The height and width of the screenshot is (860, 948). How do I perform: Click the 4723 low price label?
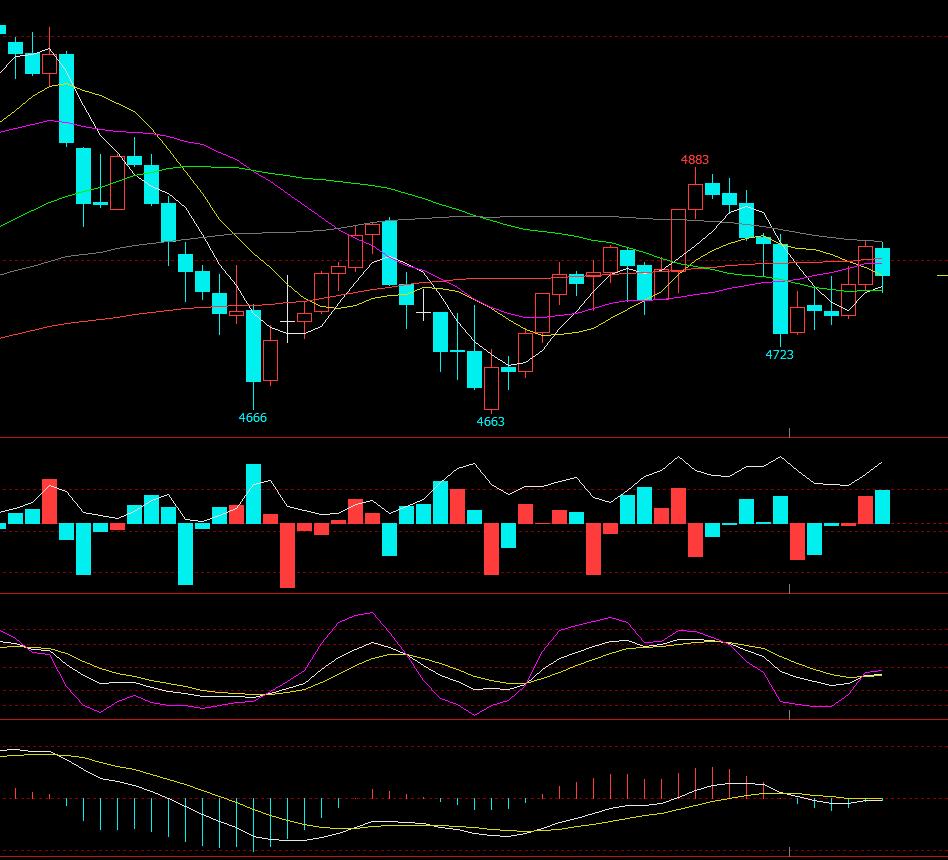tap(779, 354)
